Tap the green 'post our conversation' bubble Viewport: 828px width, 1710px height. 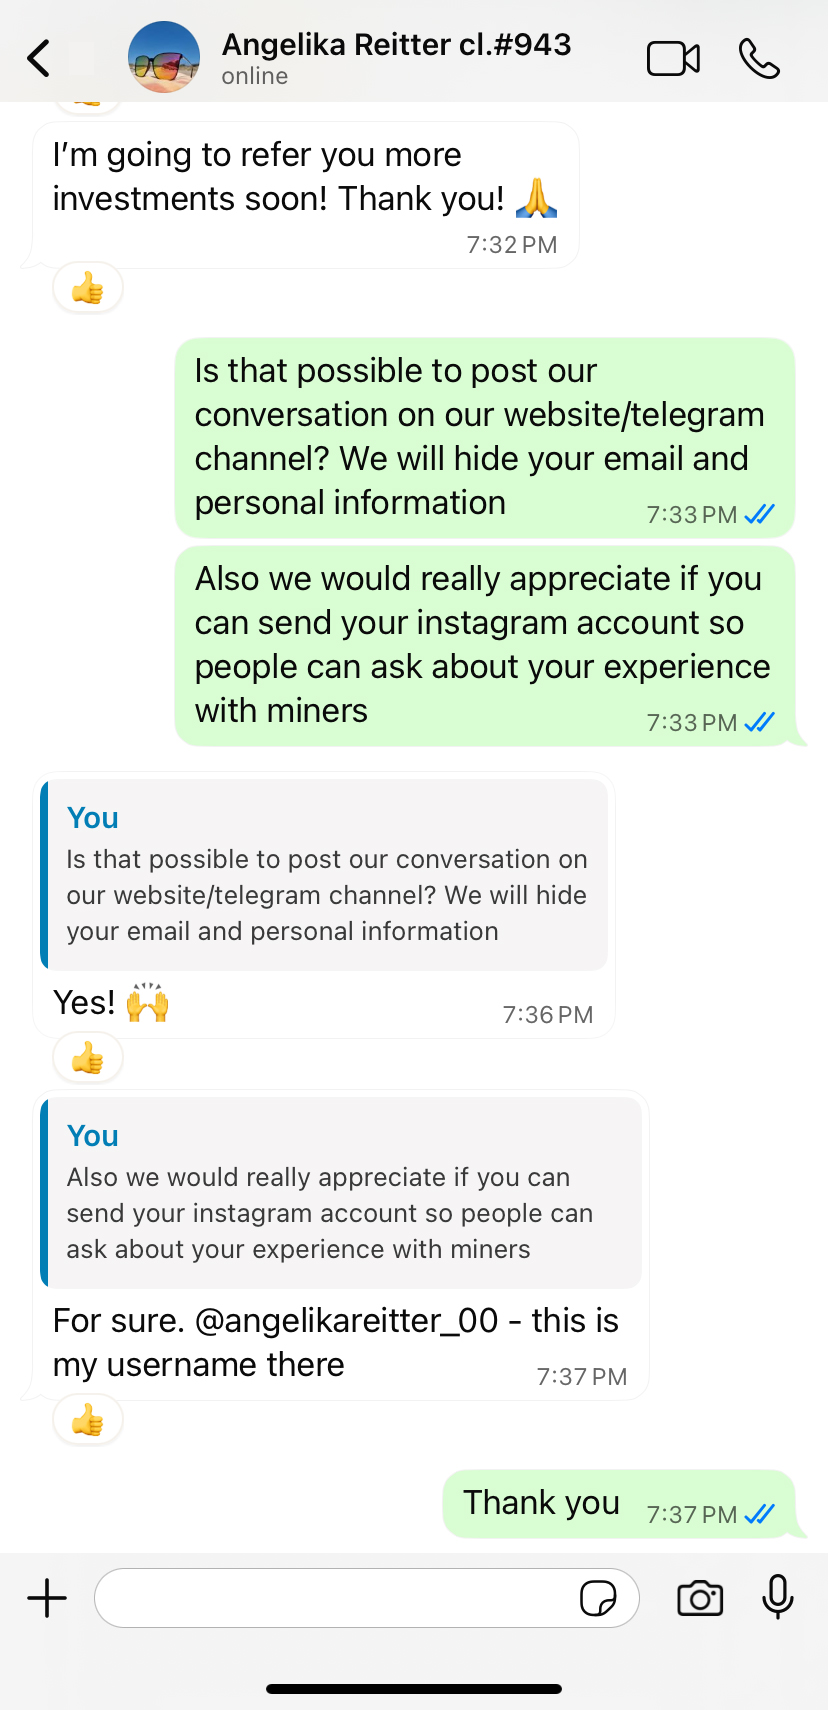coord(484,437)
